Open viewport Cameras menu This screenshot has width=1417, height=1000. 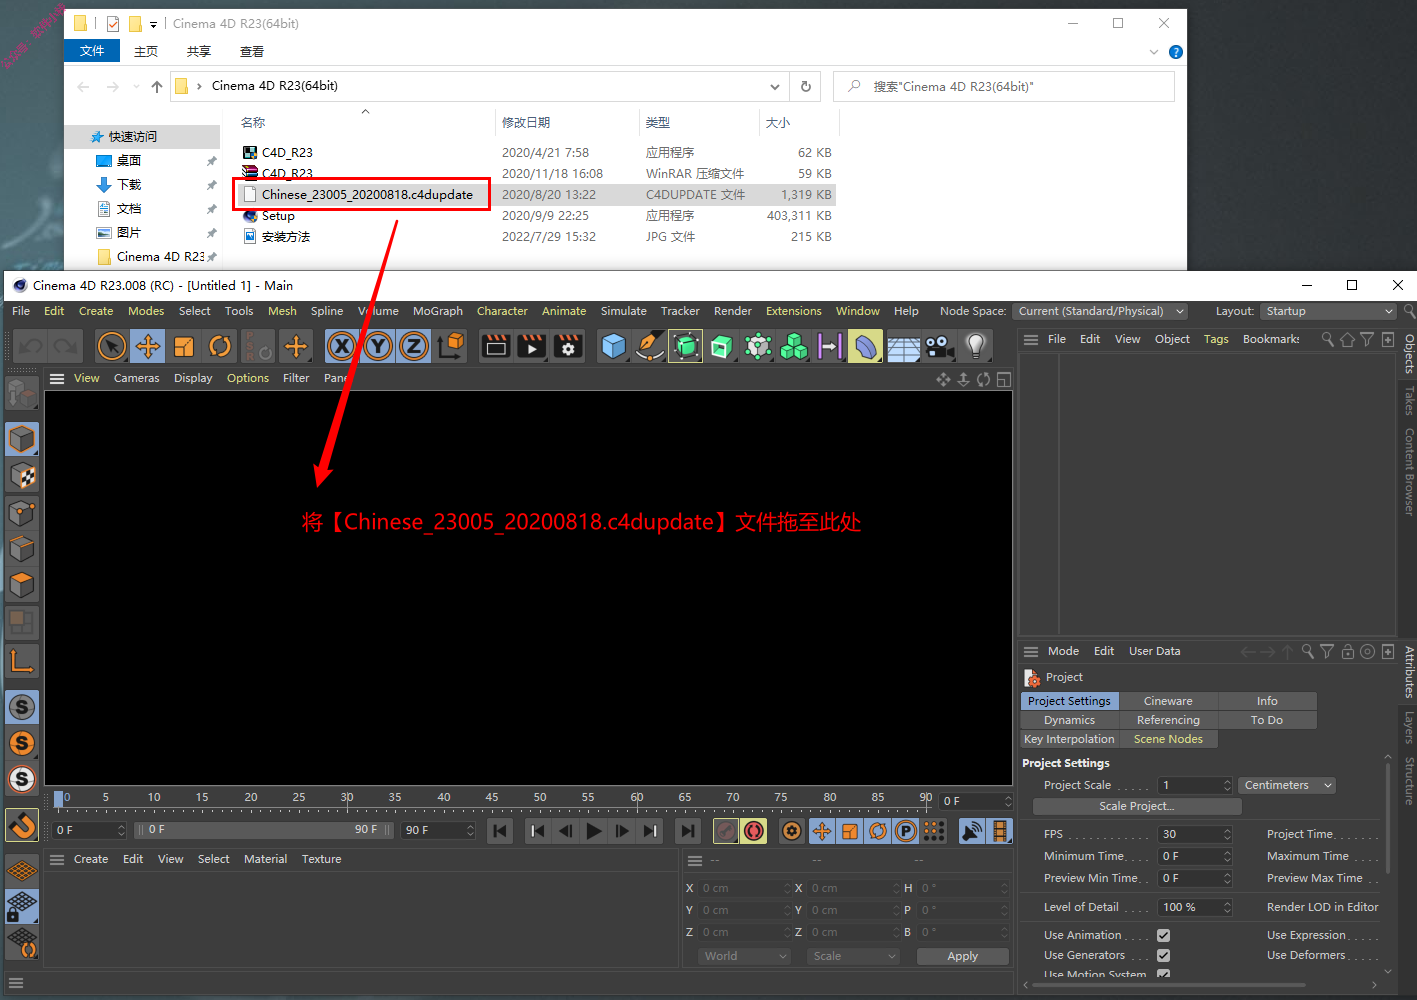point(136,378)
